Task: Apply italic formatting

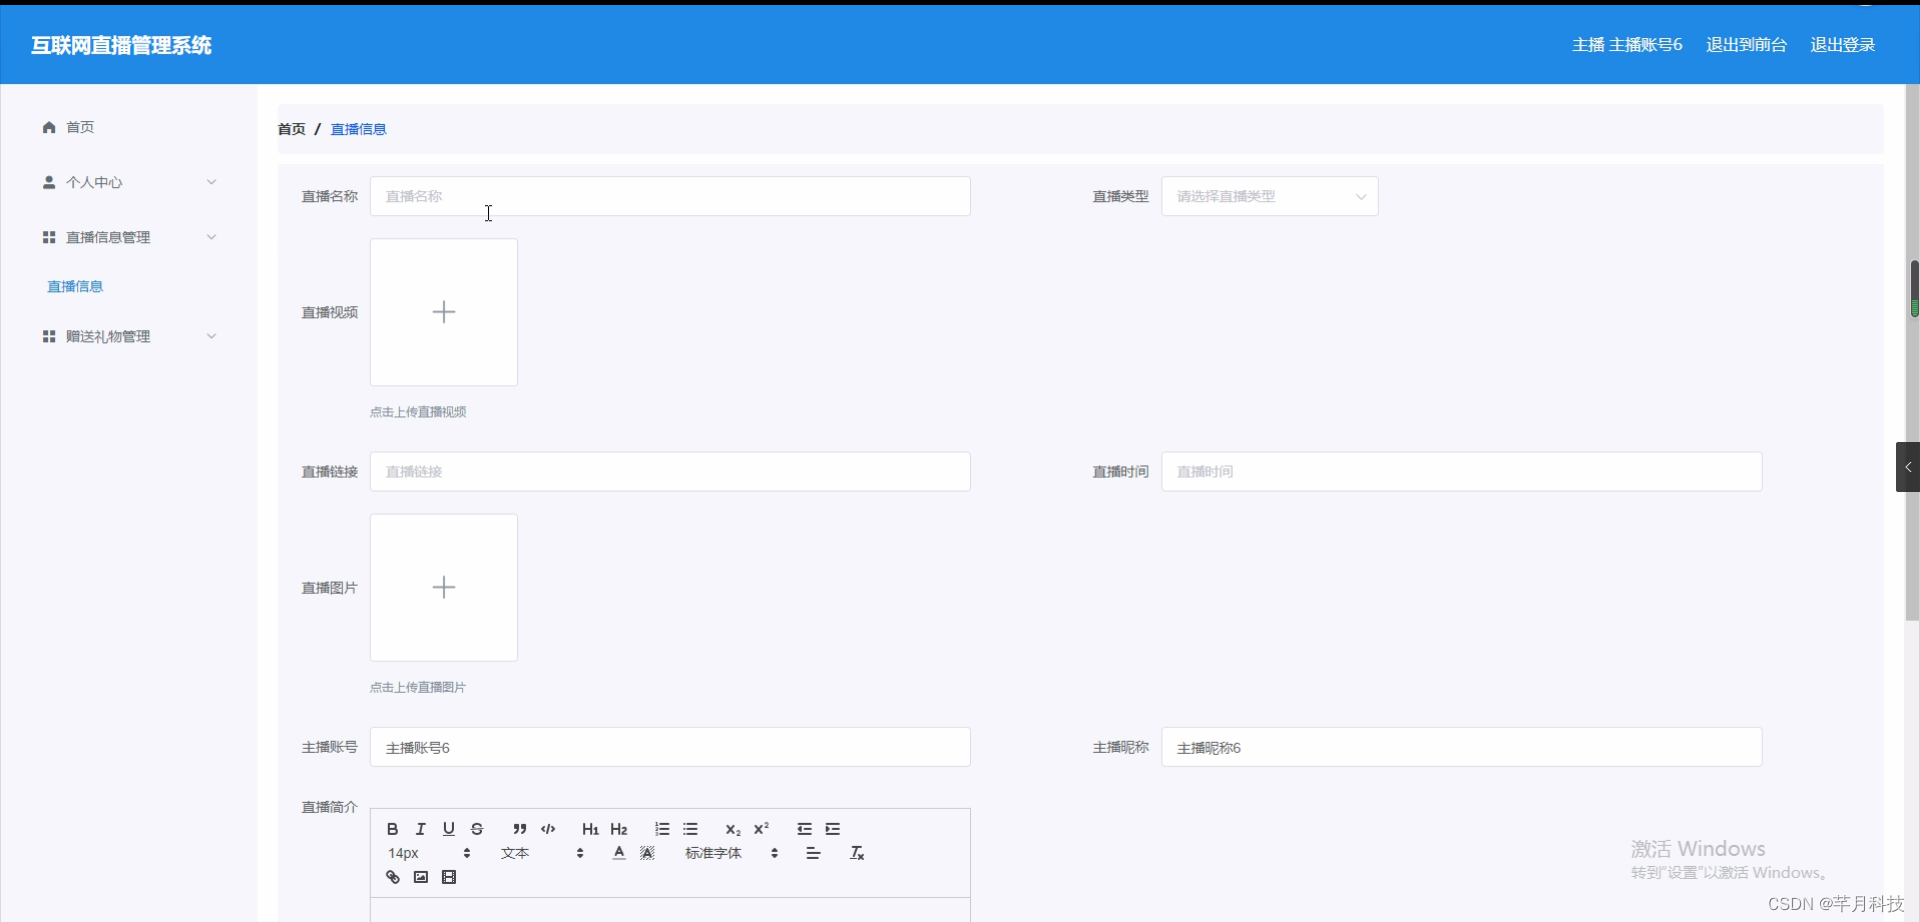Action: tap(420, 828)
